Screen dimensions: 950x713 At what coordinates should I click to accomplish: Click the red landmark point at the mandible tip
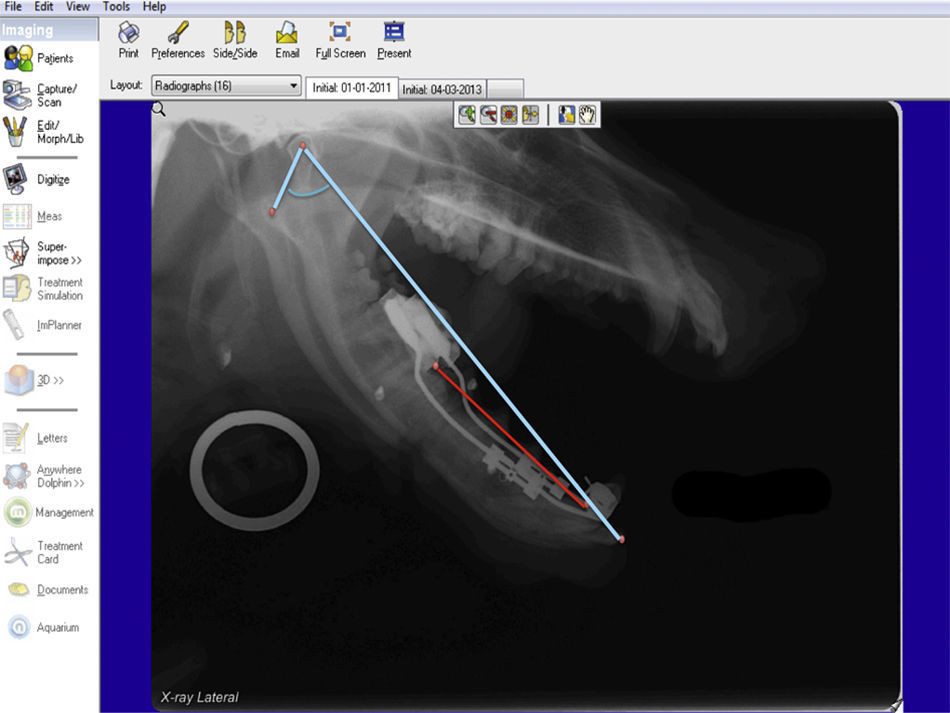tap(622, 539)
